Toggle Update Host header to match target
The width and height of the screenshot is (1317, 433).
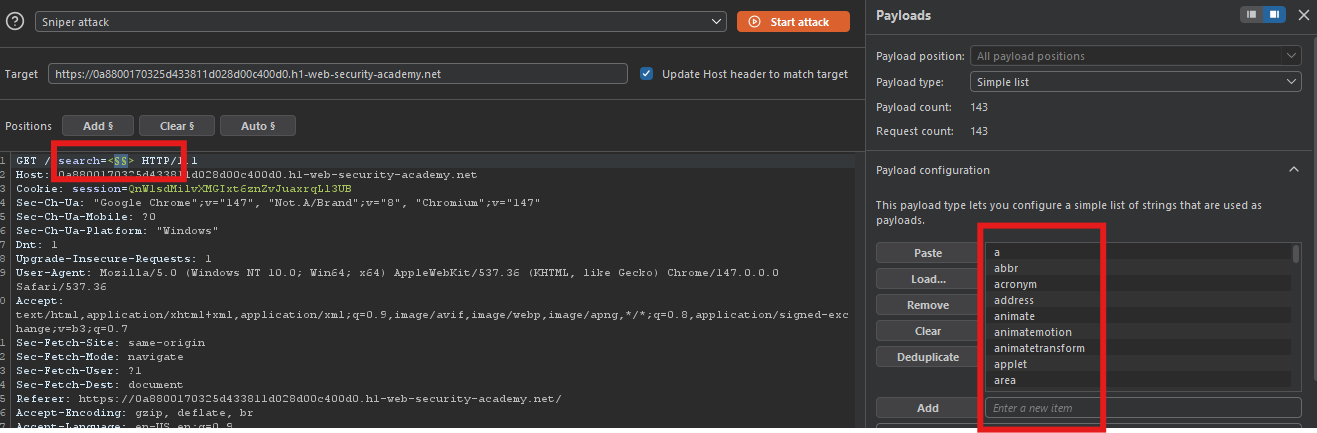[646, 74]
